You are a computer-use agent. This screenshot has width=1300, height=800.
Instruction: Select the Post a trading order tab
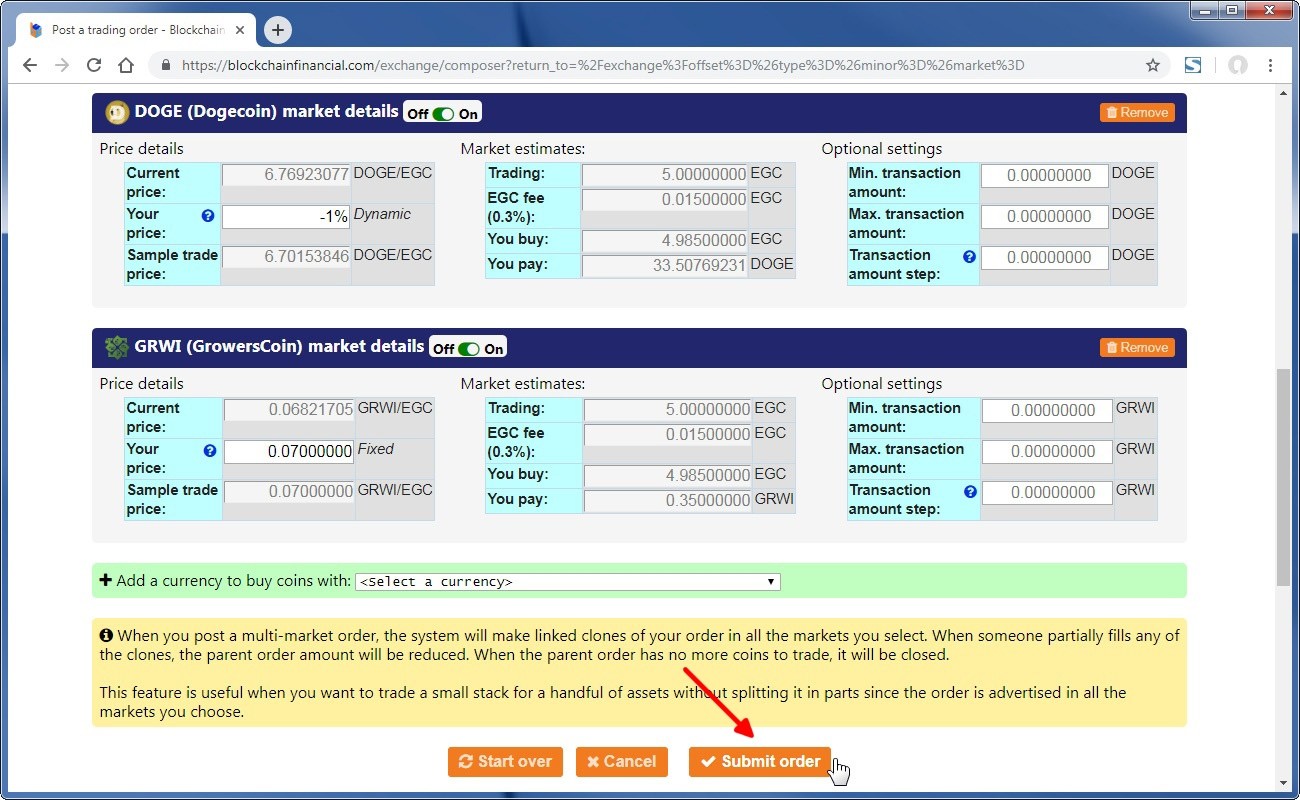pos(130,30)
